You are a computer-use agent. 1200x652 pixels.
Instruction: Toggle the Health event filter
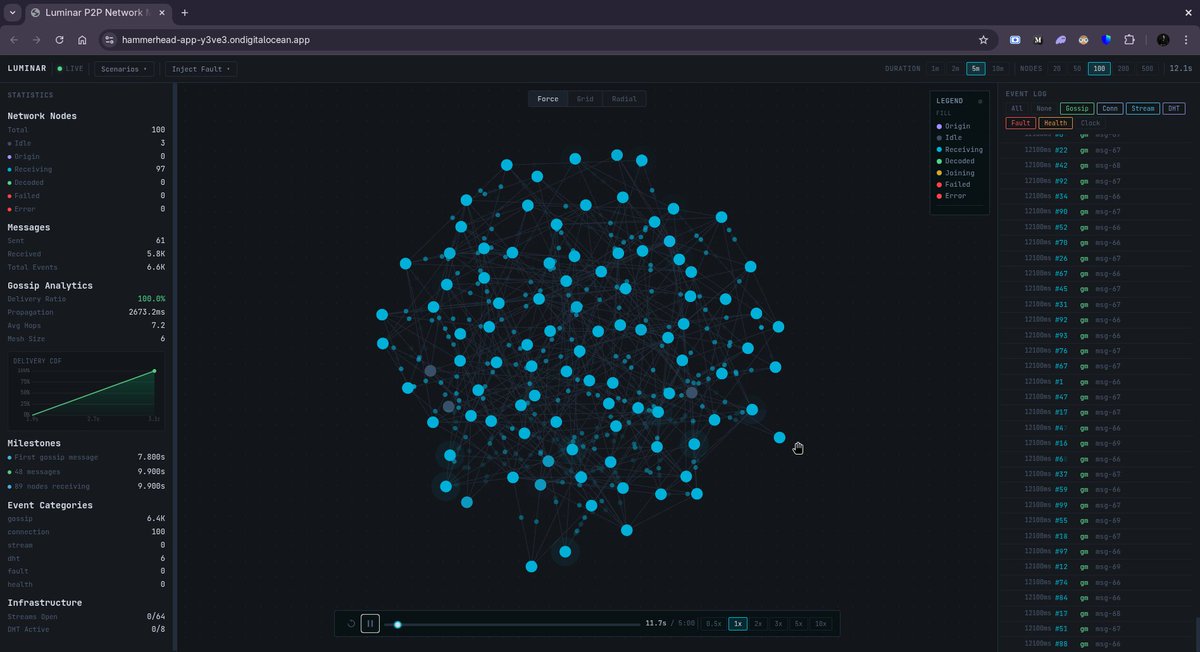(x=1055, y=123)
